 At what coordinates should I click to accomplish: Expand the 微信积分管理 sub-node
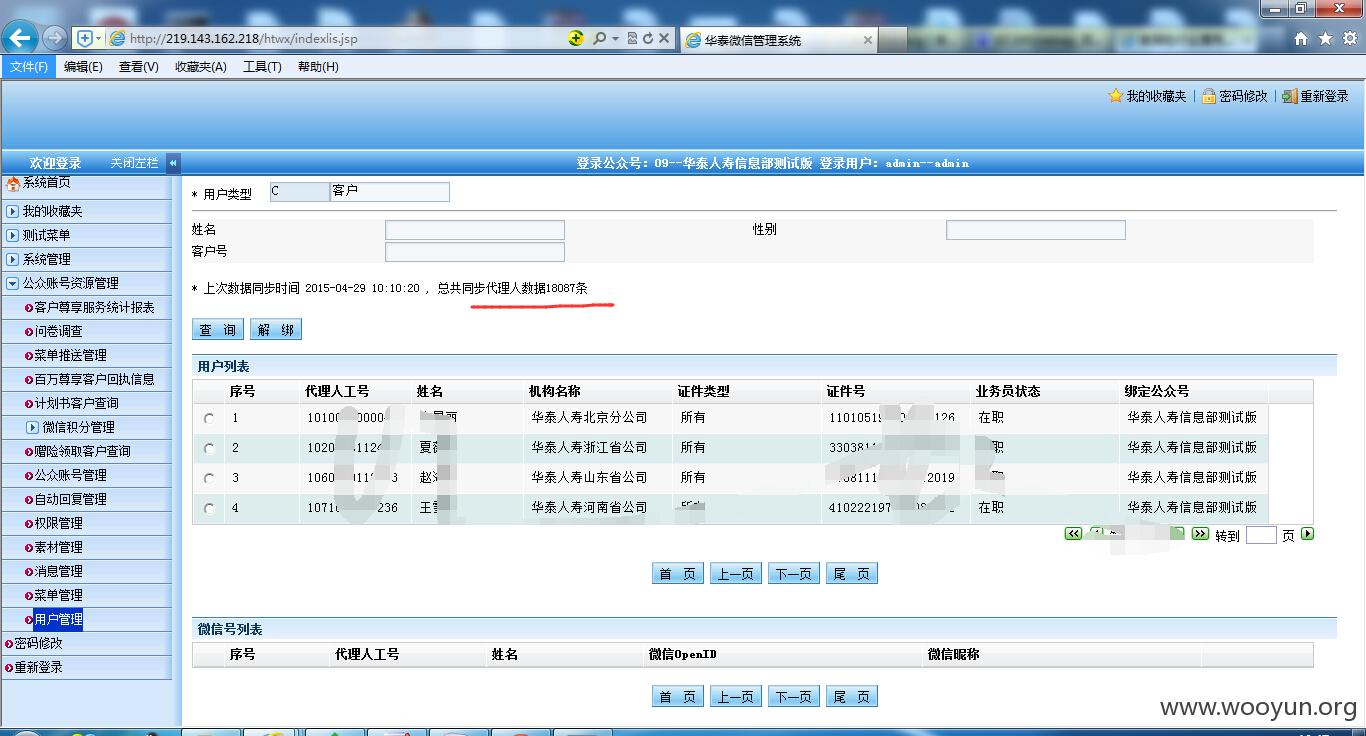click(32, 427)
